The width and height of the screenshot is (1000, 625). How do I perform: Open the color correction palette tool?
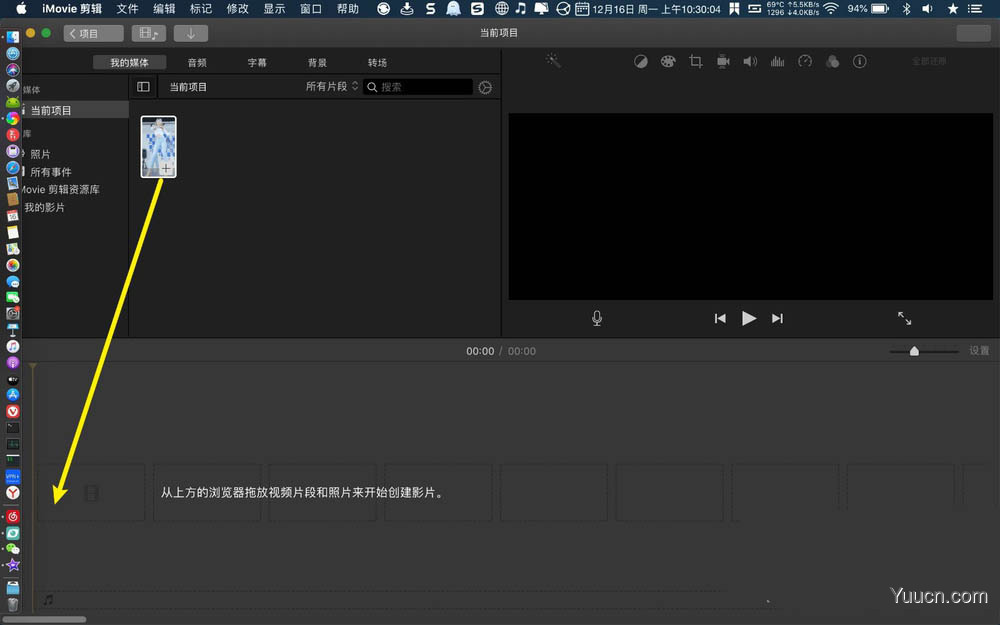point(668,61)
